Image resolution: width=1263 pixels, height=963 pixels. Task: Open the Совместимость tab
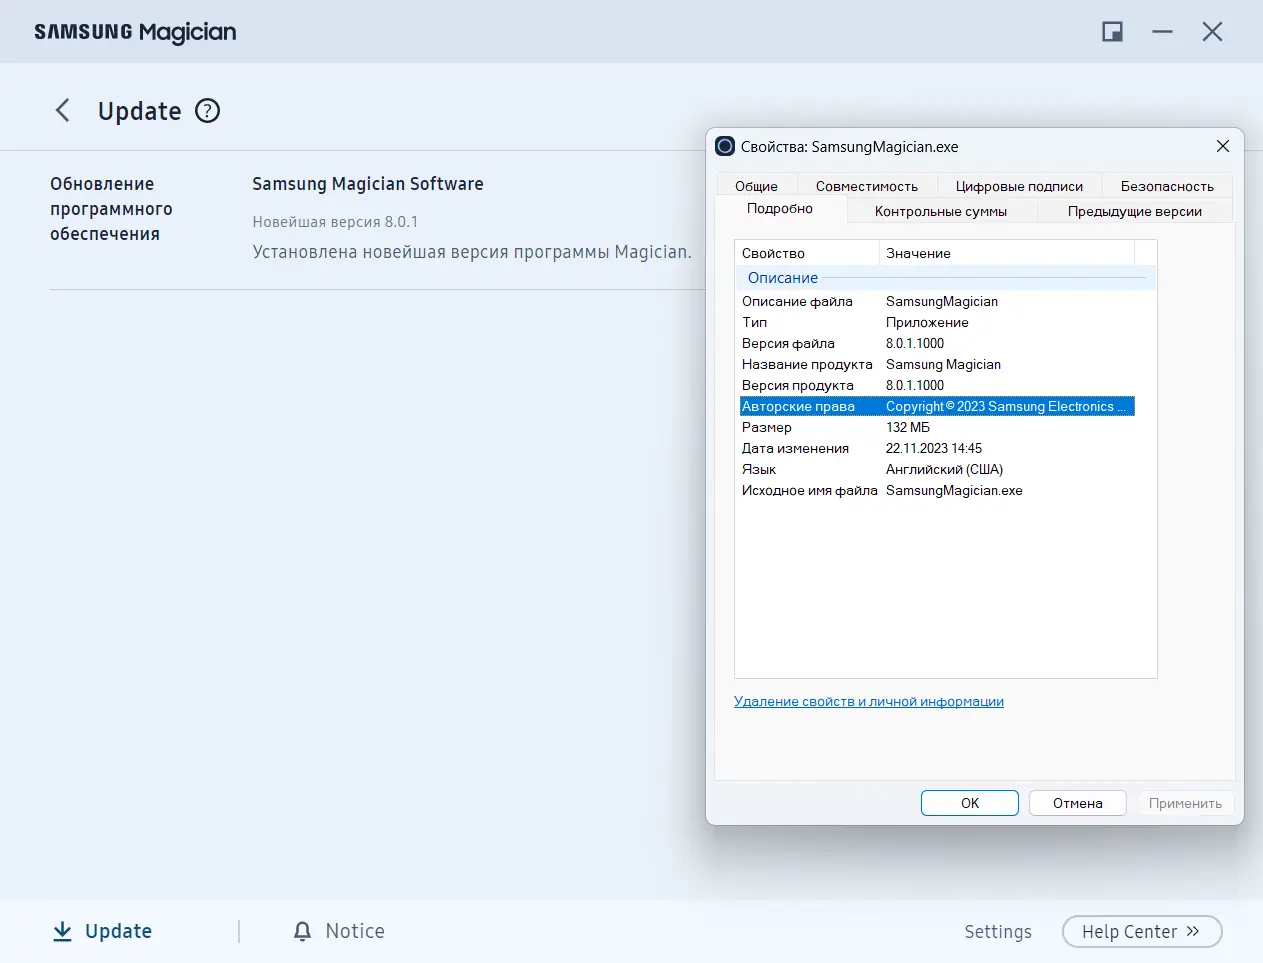coord(867,186)
